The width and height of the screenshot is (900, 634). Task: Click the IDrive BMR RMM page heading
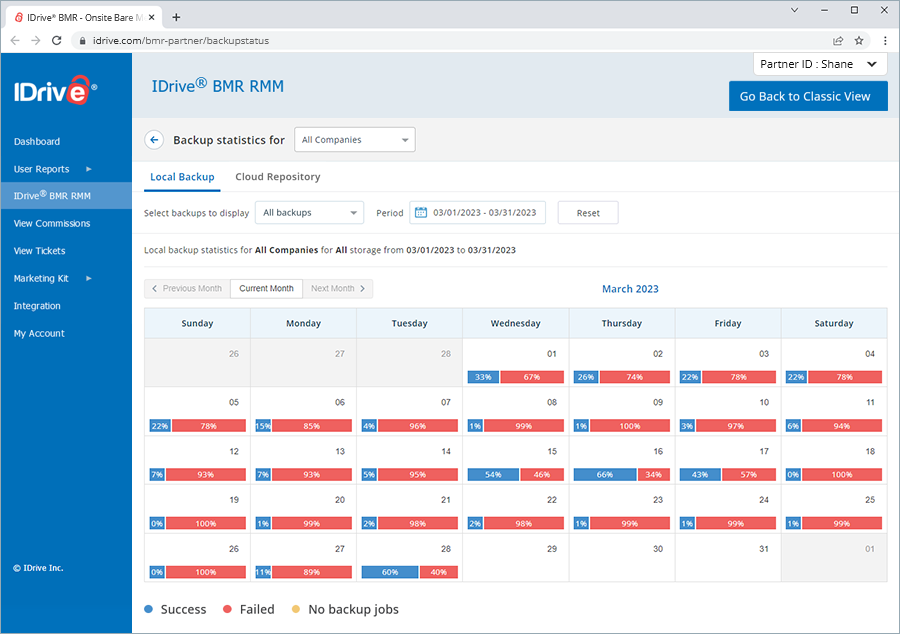[x=218, y=86]
